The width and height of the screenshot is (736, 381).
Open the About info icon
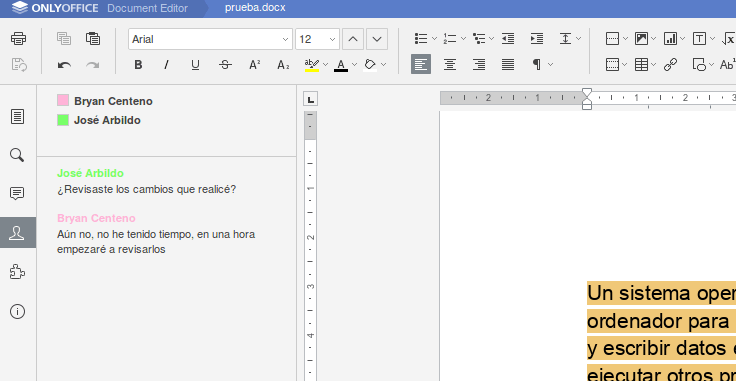click(17, 312)
